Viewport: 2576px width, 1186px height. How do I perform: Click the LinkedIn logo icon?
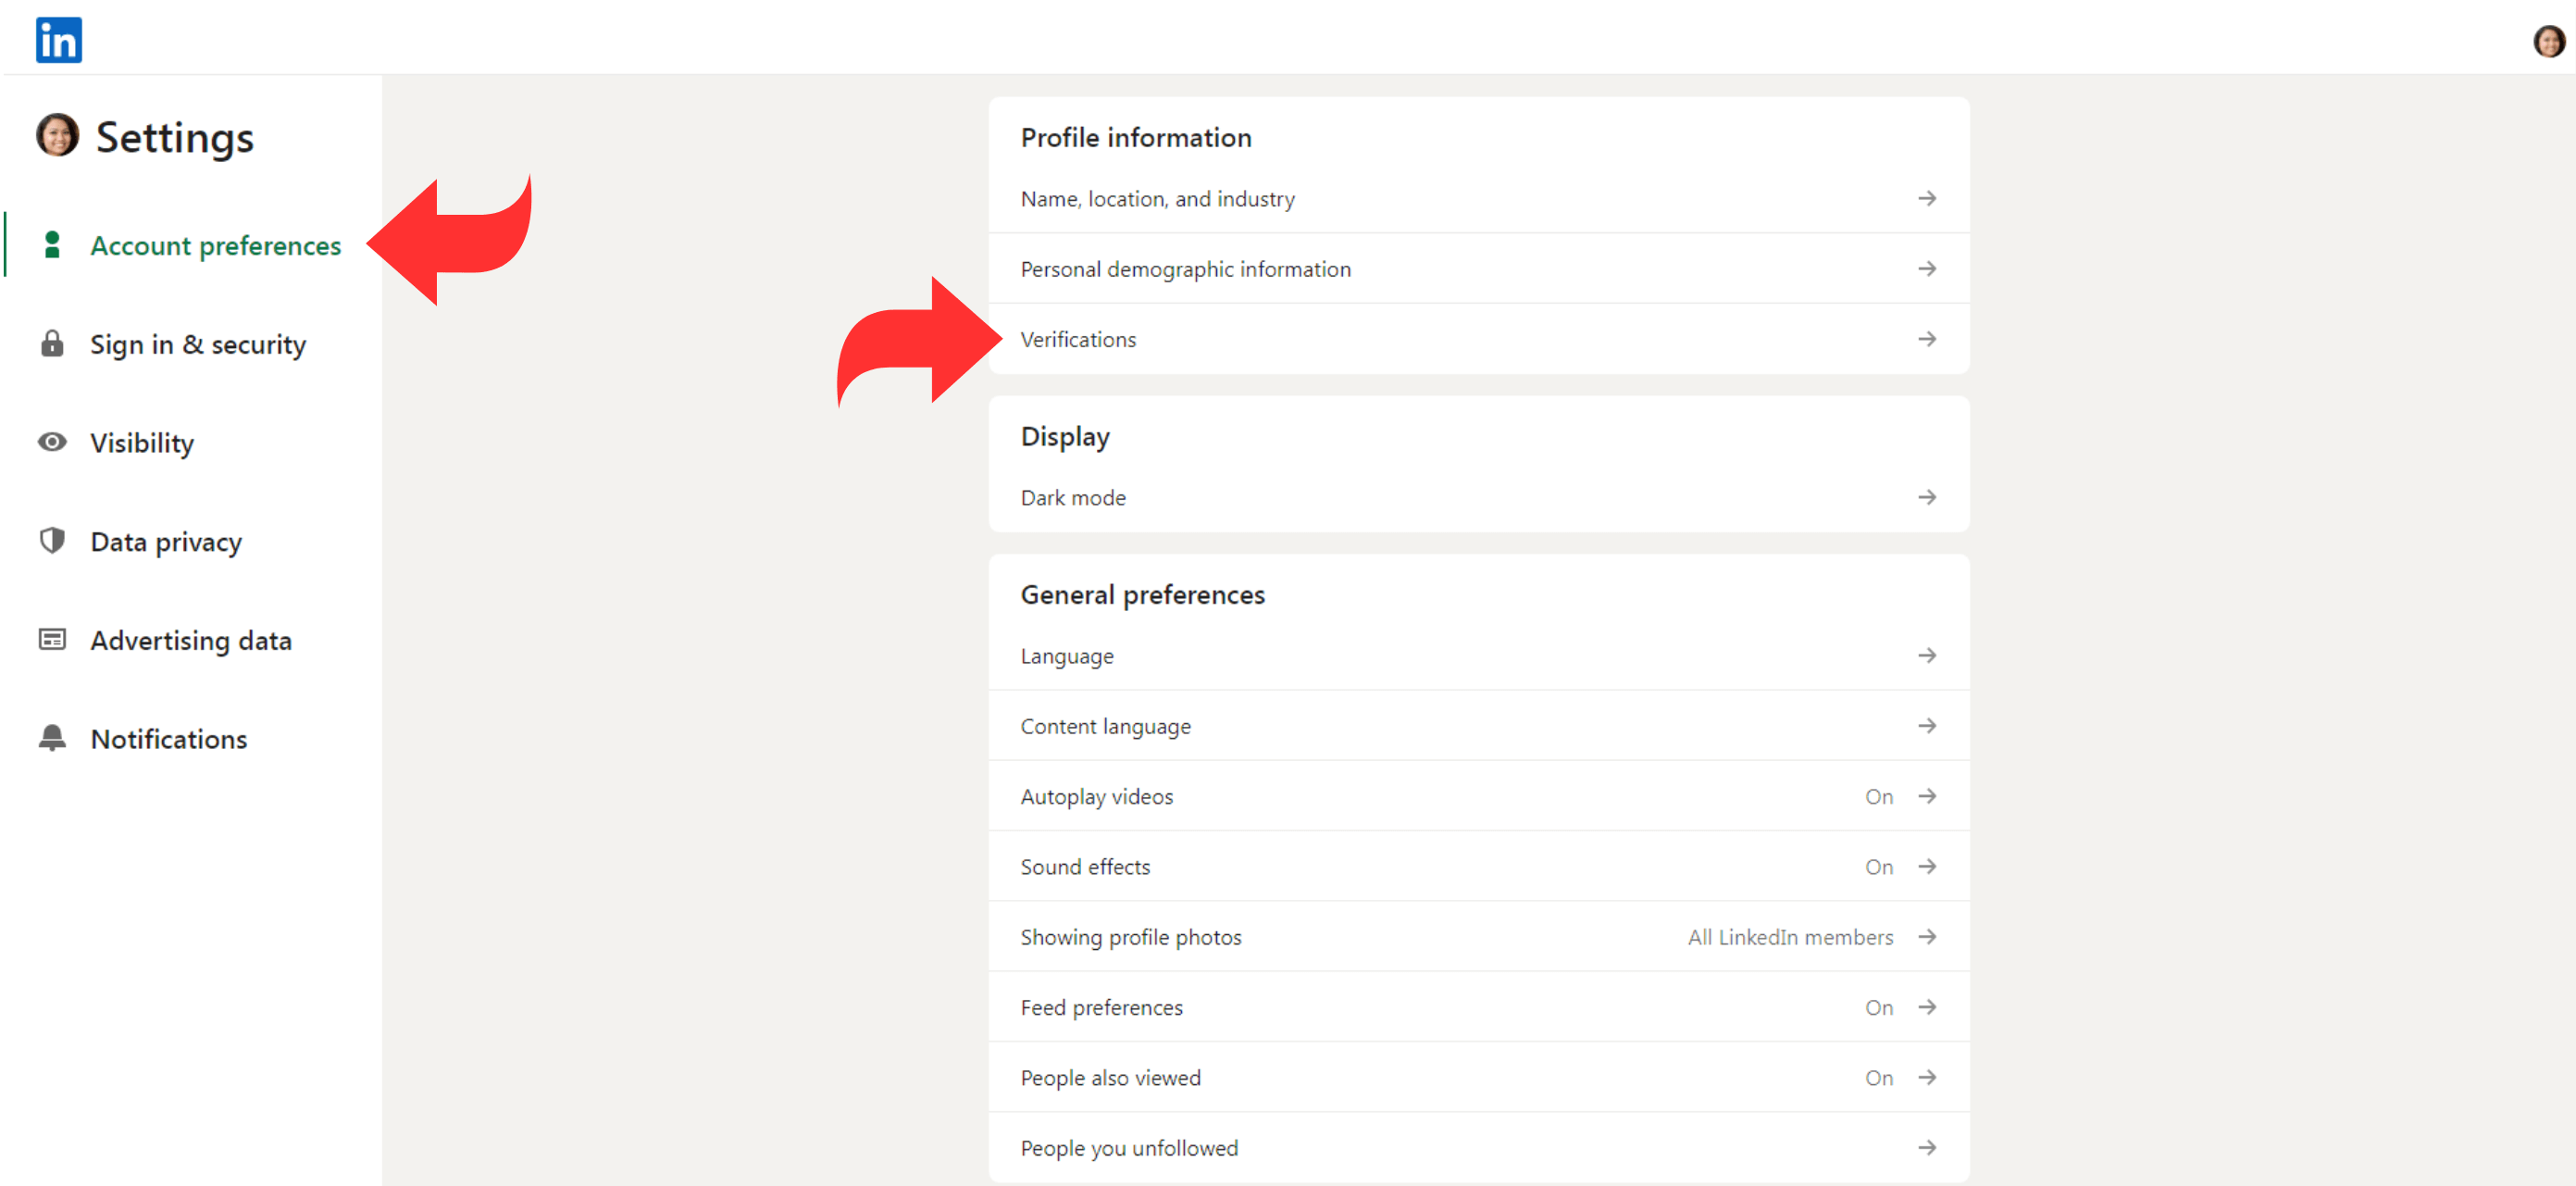(x=58, y=40)
